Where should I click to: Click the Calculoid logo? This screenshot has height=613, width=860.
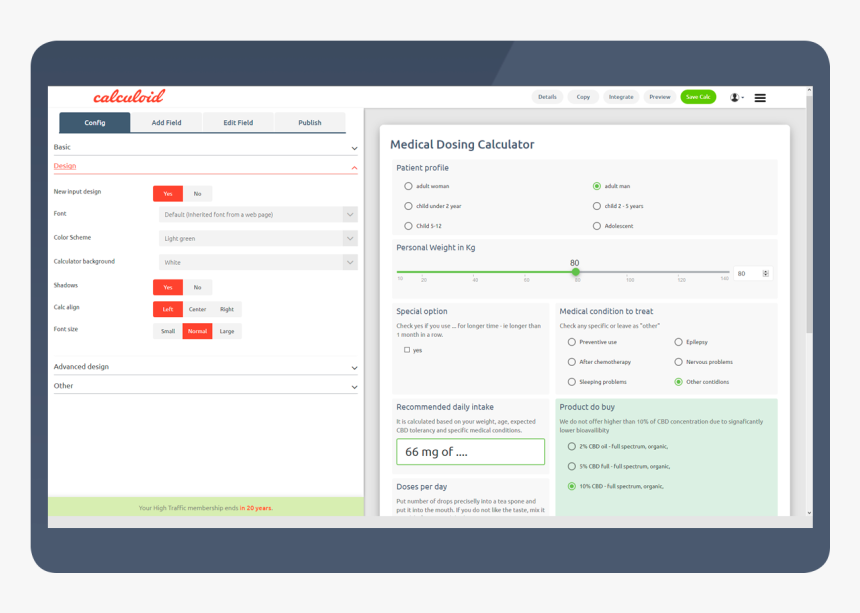click(x=129, y=97)
